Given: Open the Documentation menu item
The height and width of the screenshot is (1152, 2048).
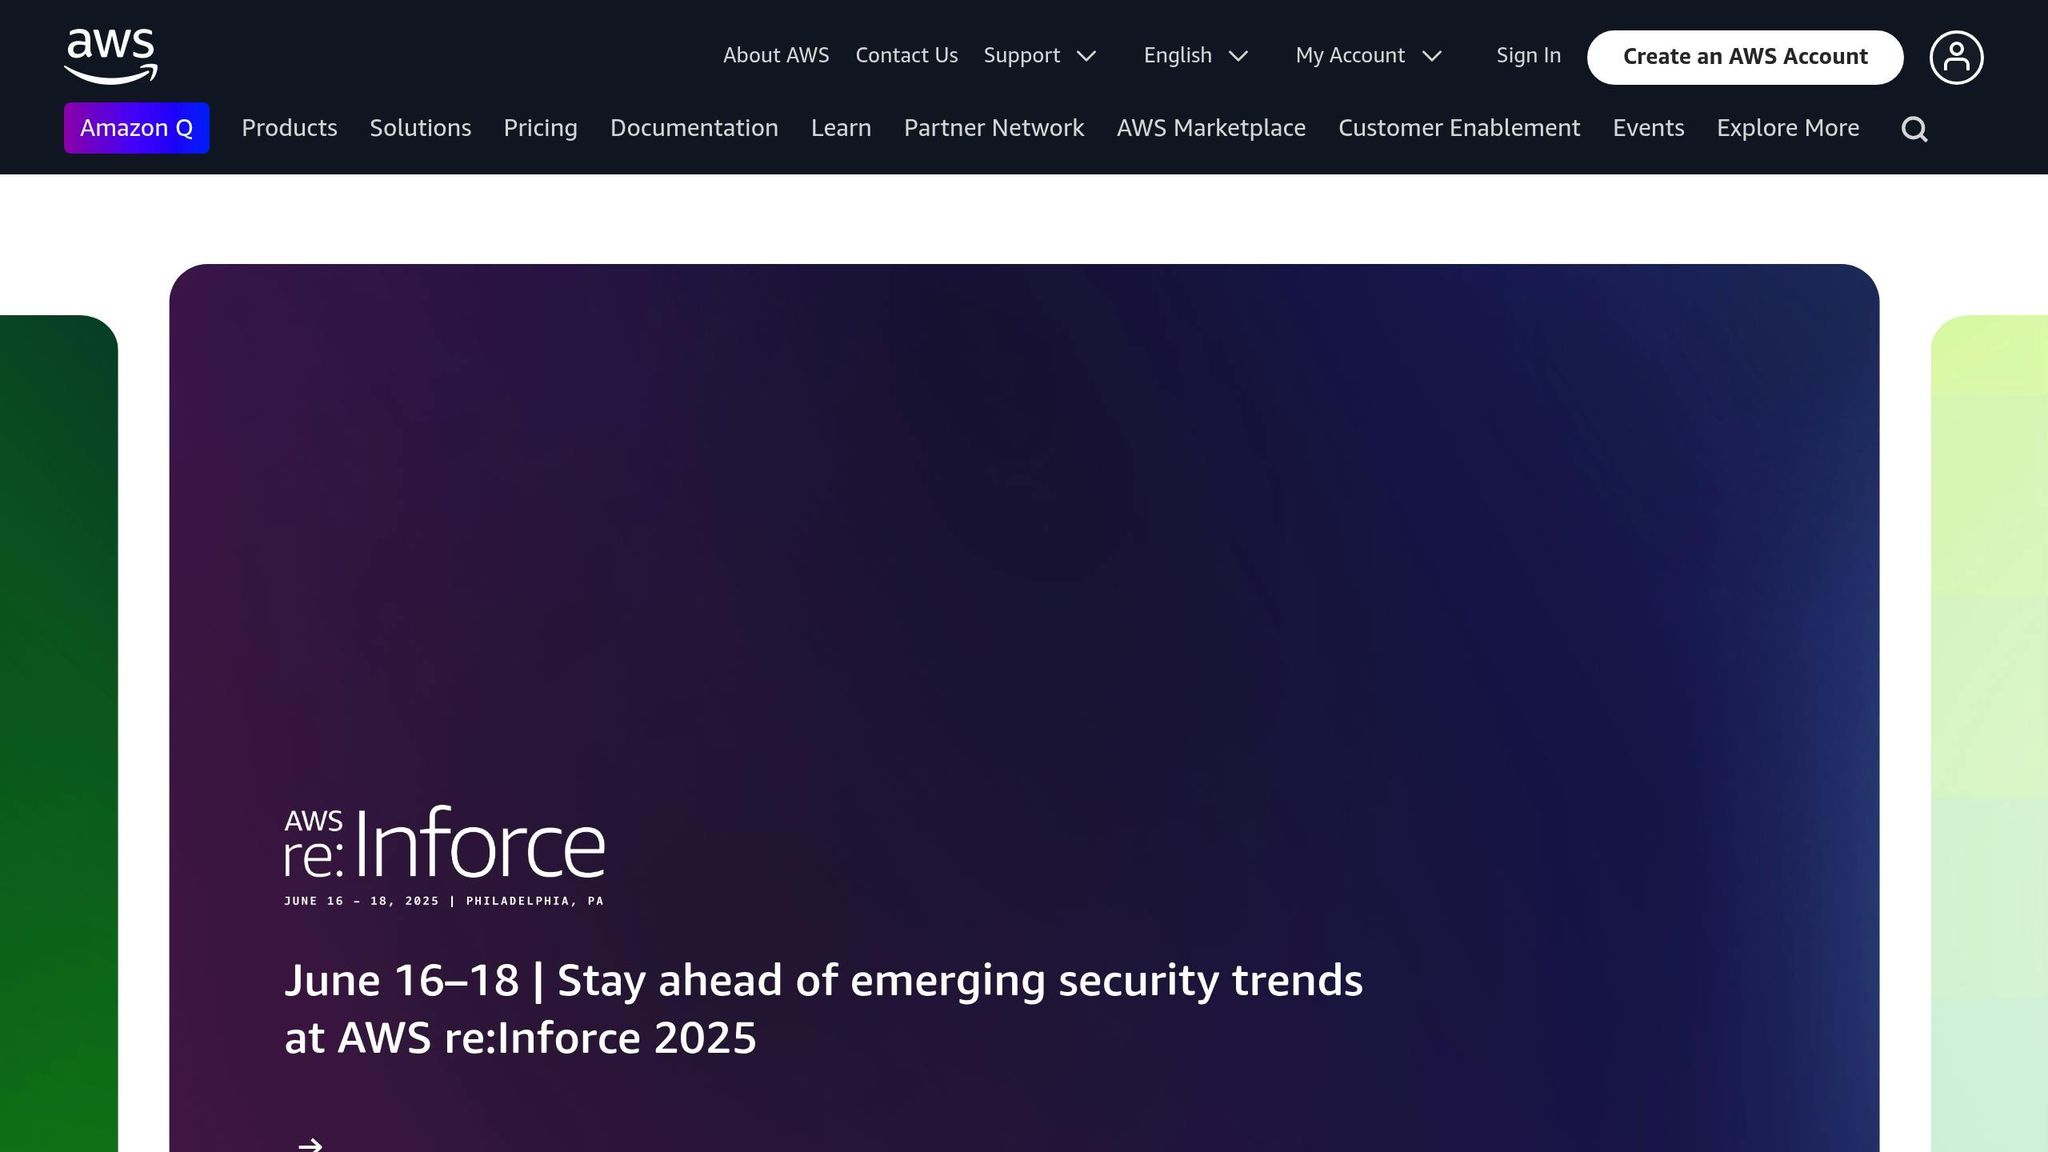Looking at the screenshot, I should coord(694,128).
